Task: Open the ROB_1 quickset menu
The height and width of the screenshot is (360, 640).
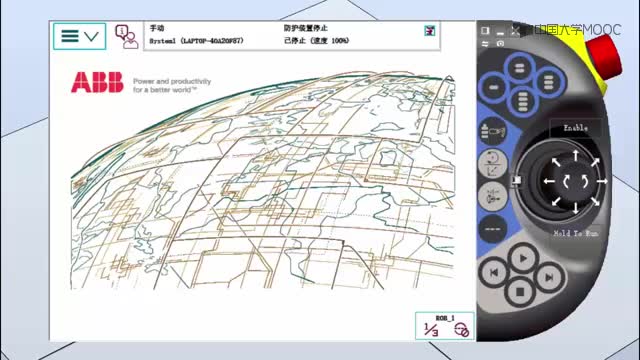Action: (445, 326)
